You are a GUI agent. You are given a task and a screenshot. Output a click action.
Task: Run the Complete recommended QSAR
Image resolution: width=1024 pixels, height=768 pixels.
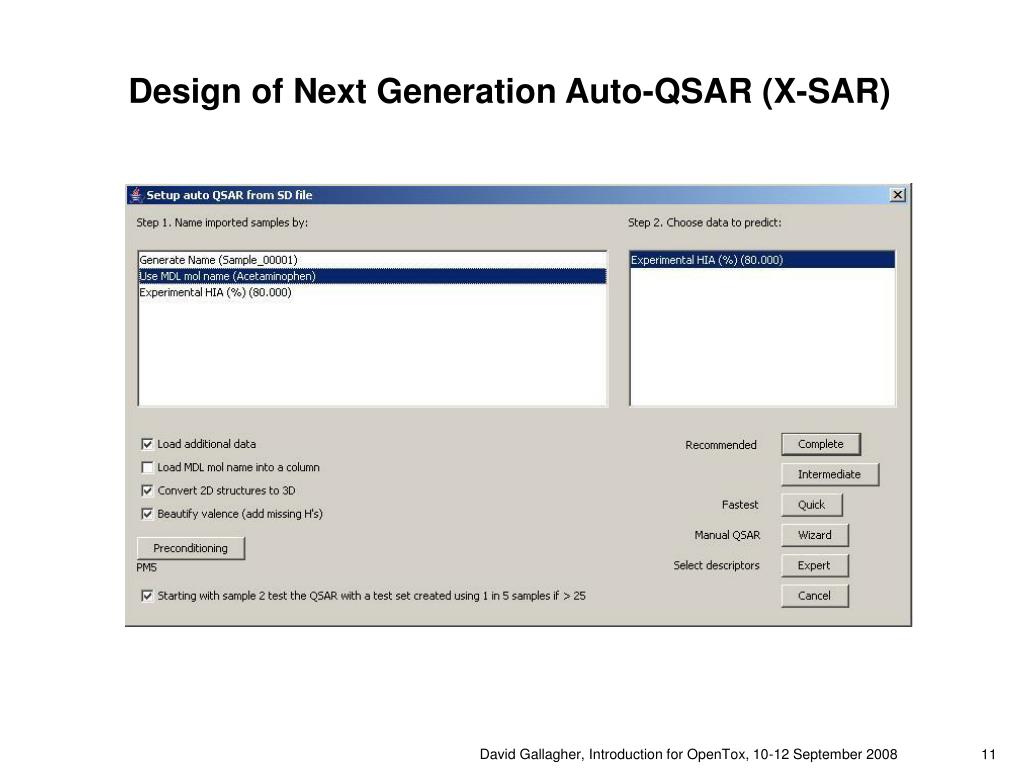821,444
